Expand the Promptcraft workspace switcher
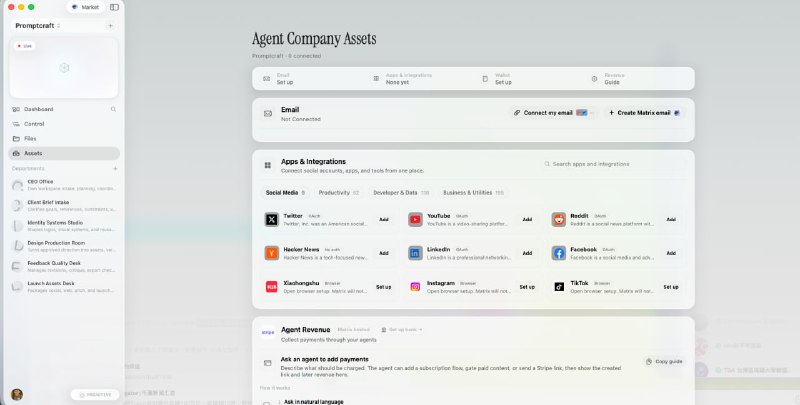This screenshot has height=405, width=800. (x=38, y=26)
